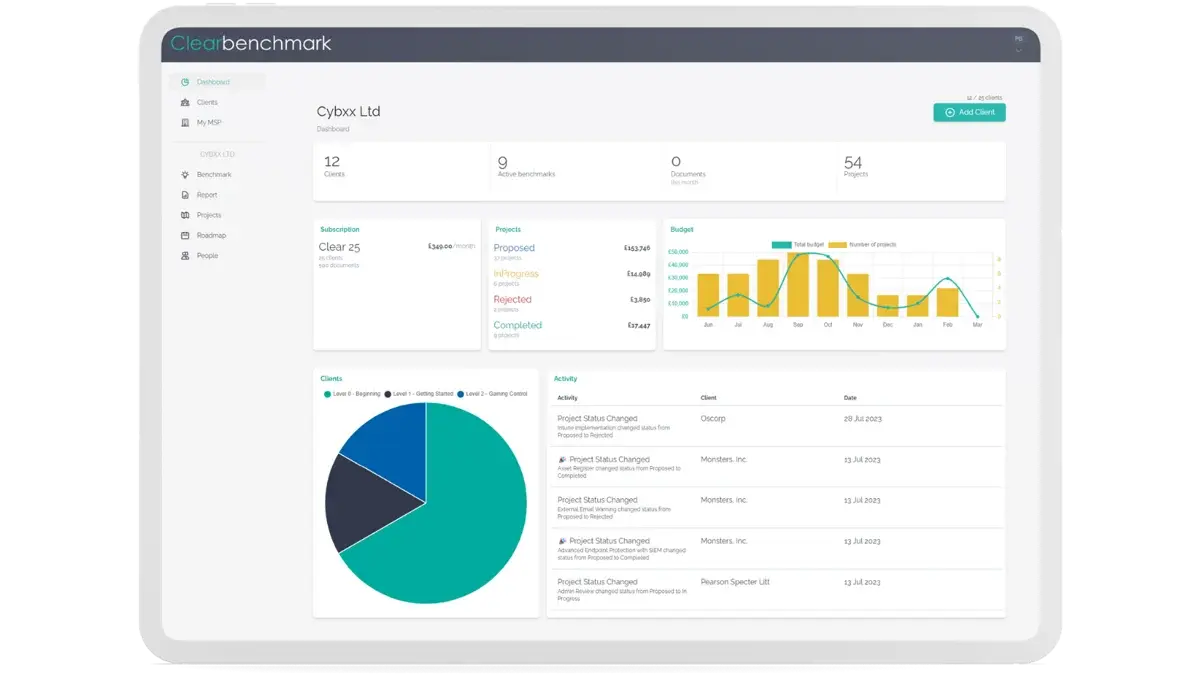Click the Client column header in Activity

708,398
